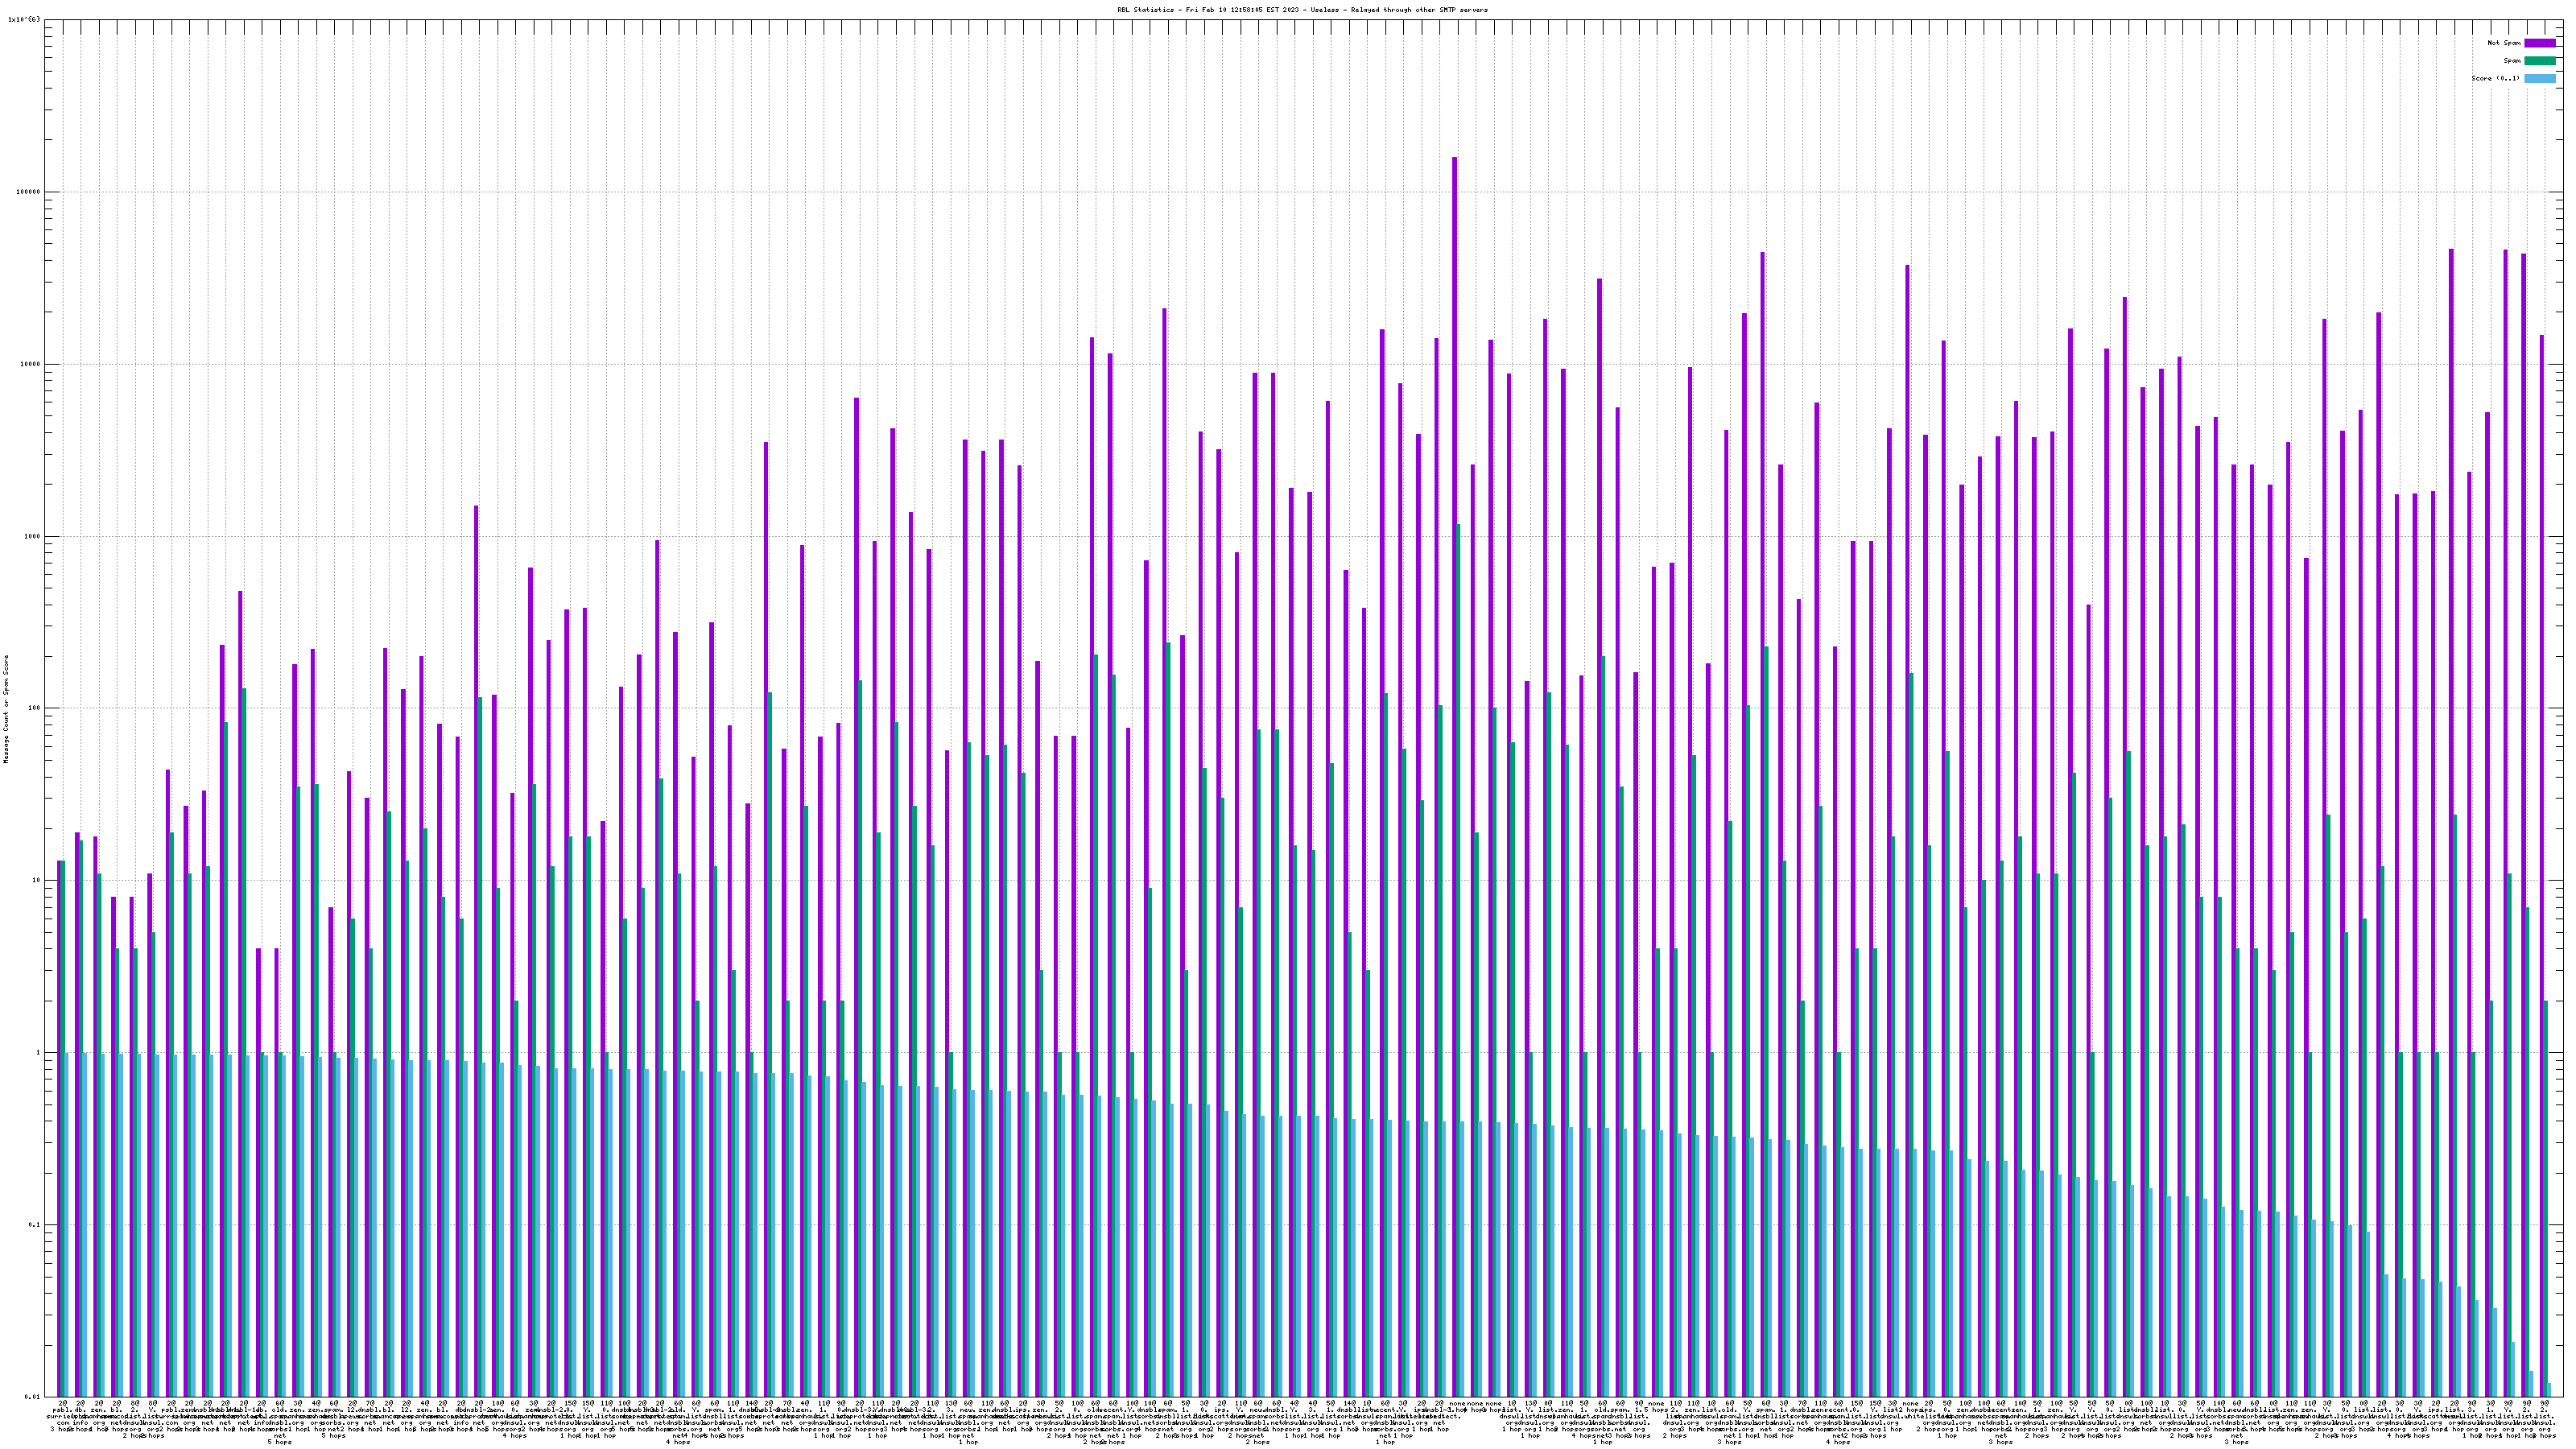
Task: Select the 'Score (0..1)' legend label
Action: coord(2495,78)
